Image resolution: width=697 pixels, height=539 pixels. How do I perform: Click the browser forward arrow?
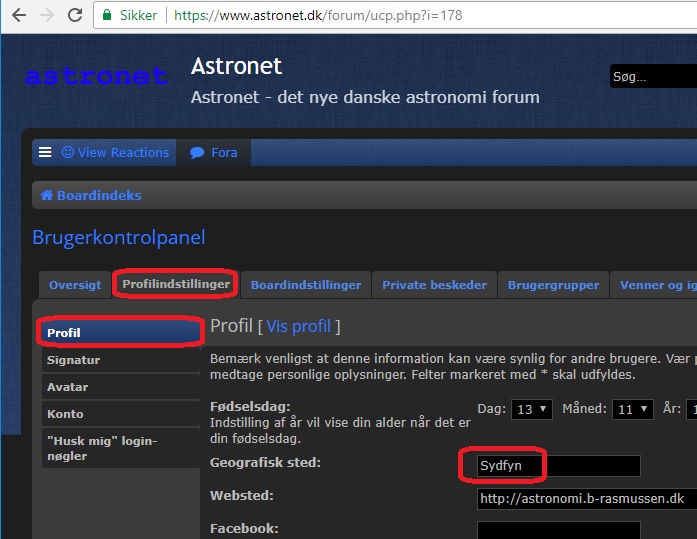pyautogui.click(x=47, y=15)
